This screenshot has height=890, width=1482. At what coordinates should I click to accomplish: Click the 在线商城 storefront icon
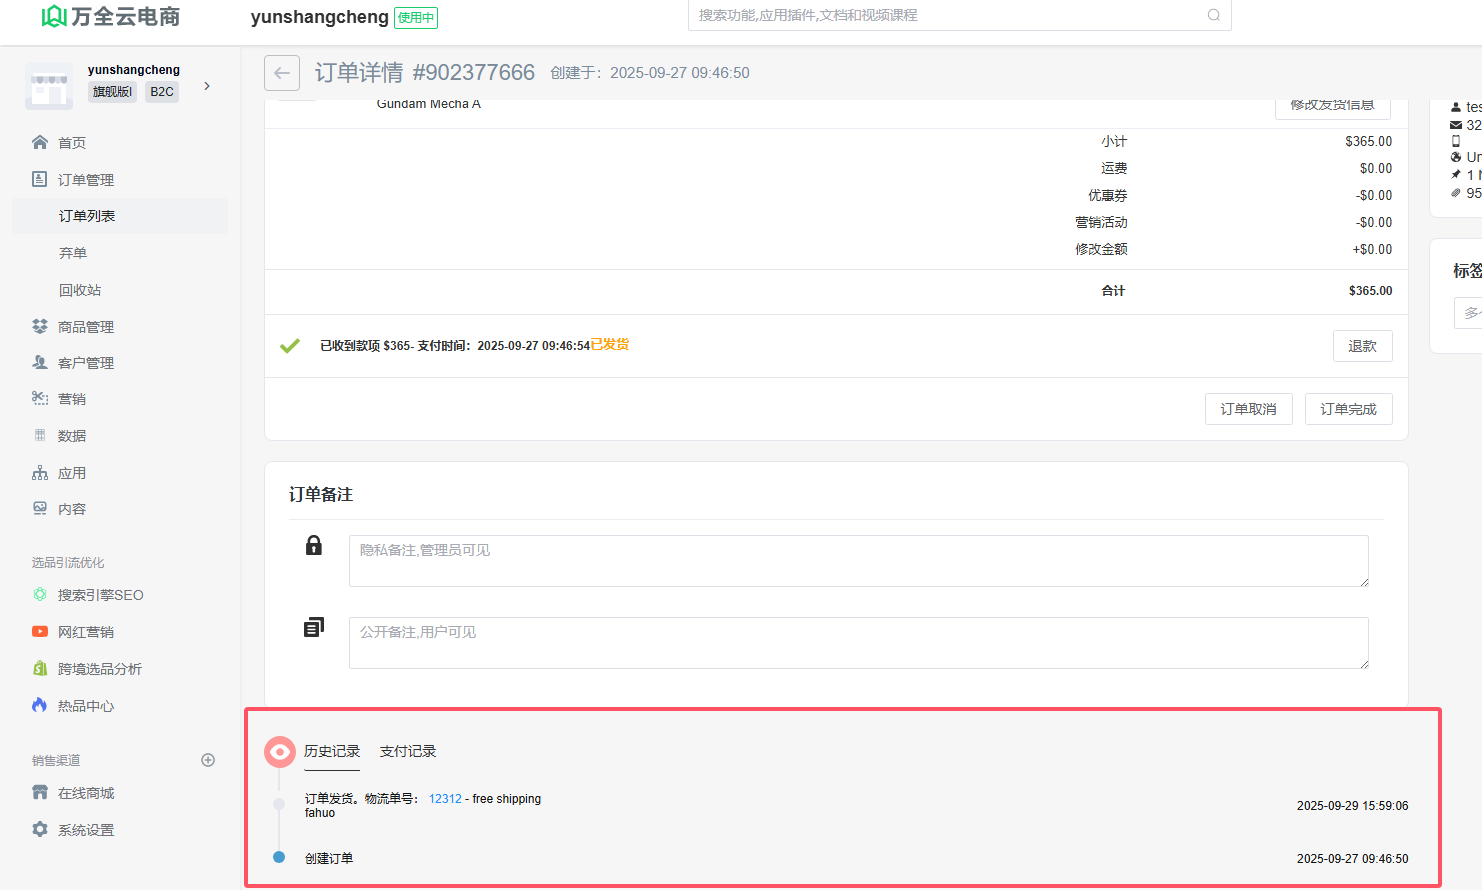[x=40, y=792]
